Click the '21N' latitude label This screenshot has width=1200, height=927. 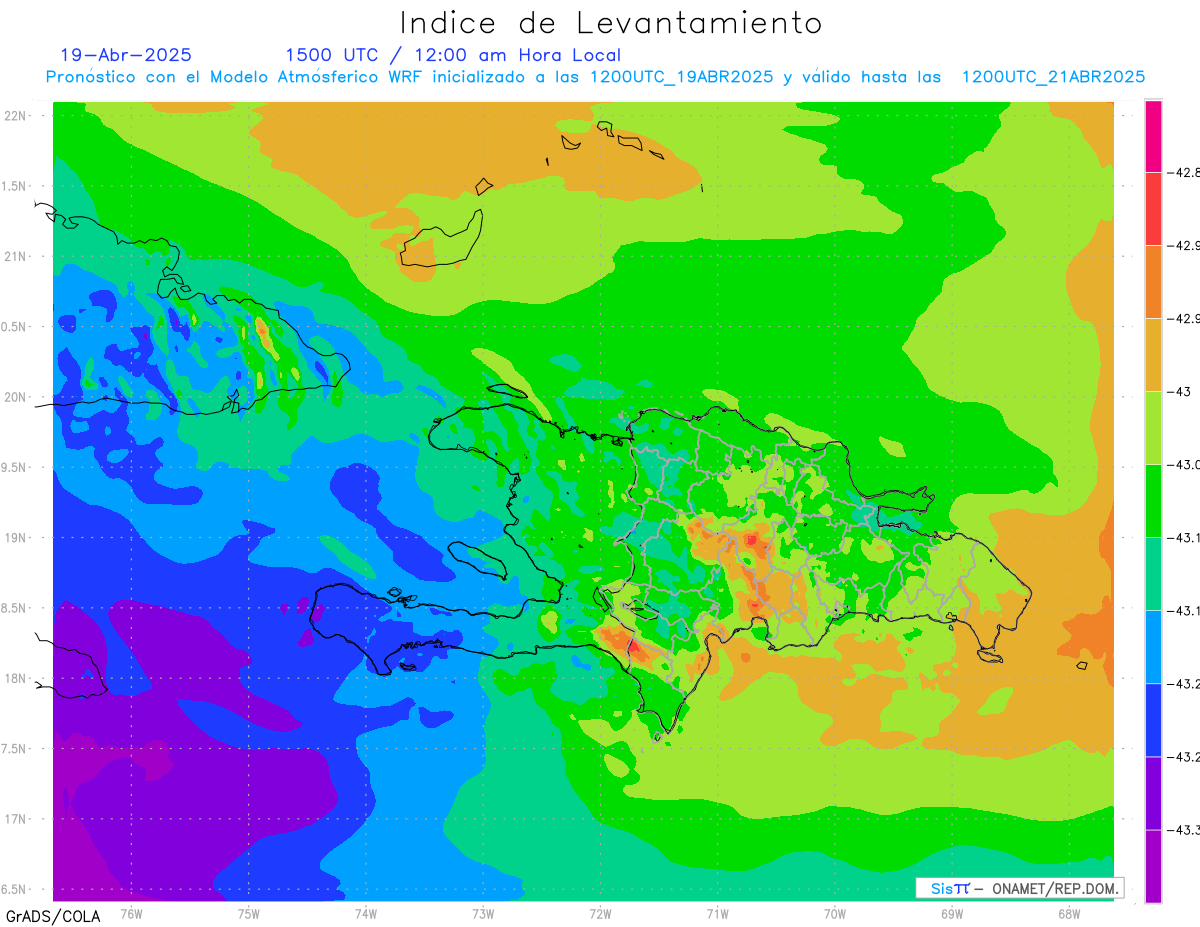pyautogui.click(x=17, y=256)
